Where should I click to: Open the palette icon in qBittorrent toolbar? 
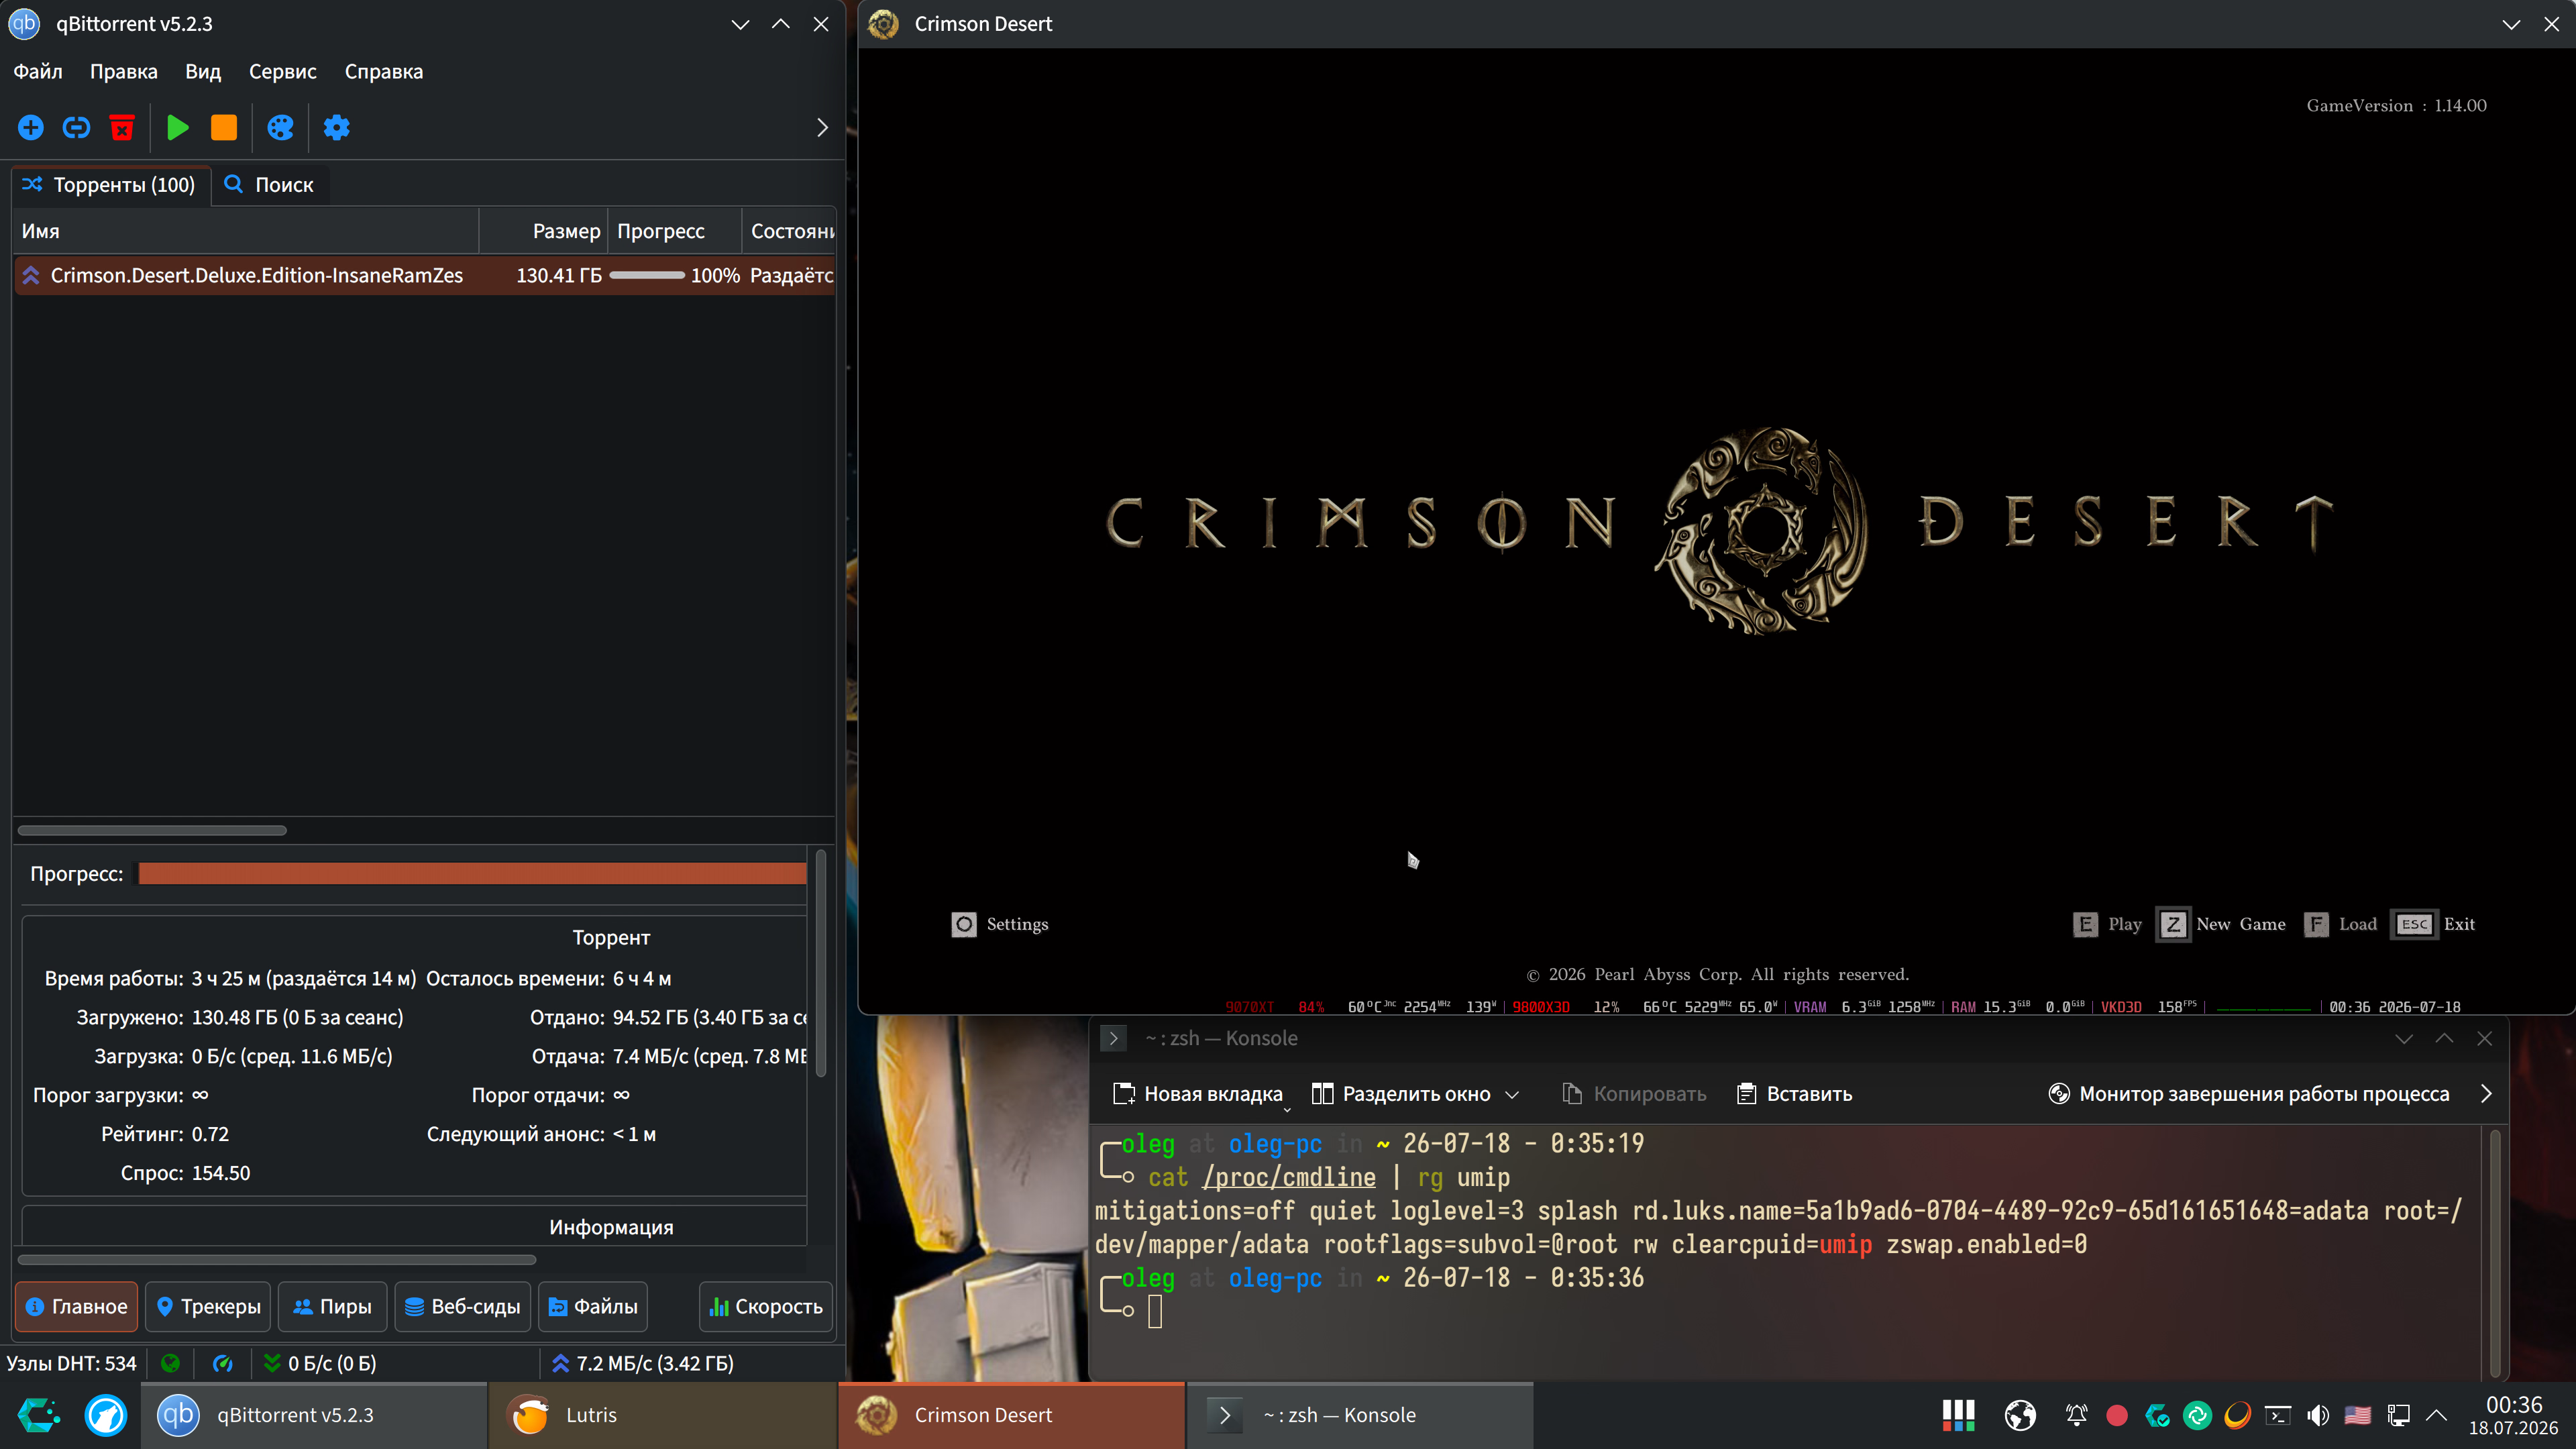coord(280,128)
